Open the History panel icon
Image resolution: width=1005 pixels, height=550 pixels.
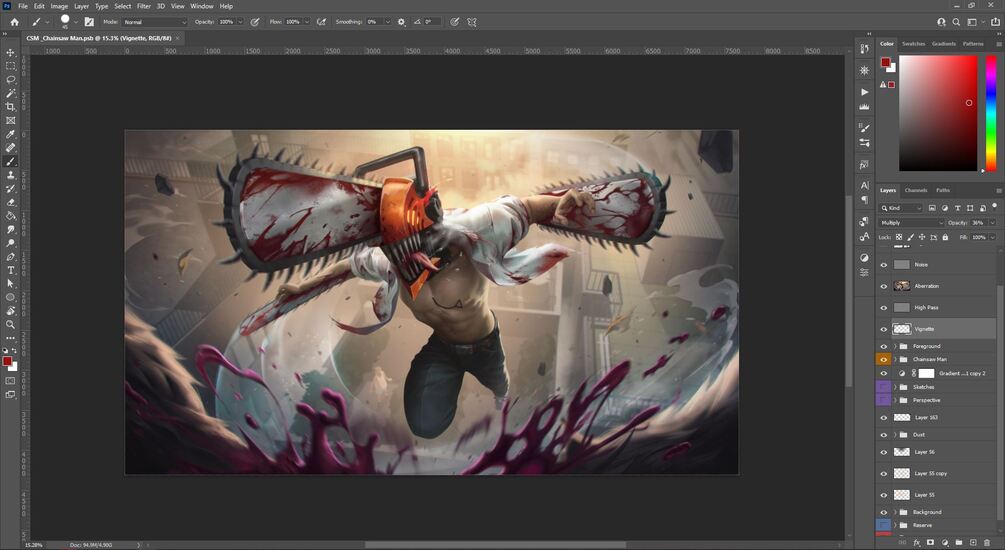pos(865,49)
